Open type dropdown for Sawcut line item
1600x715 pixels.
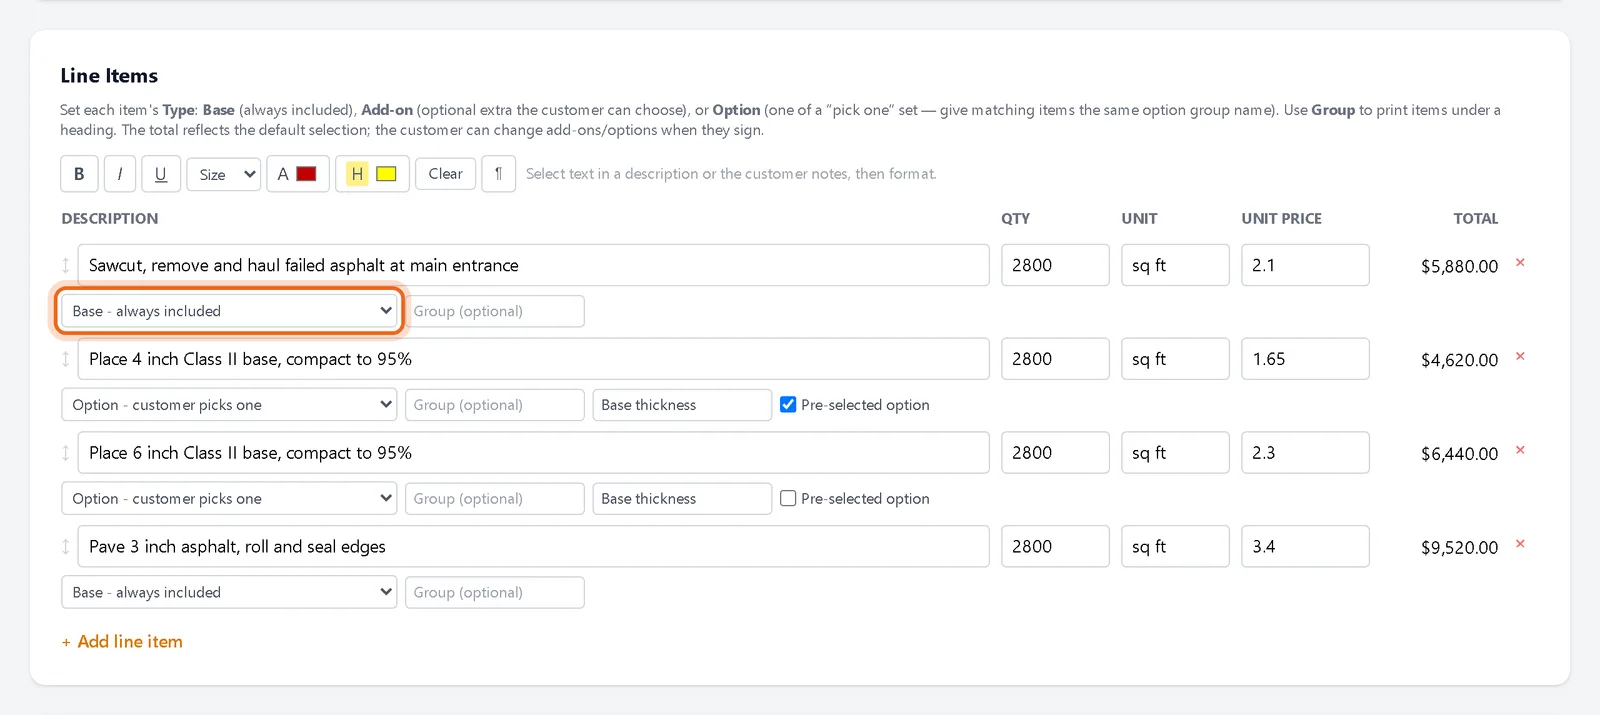[x=229, y=311]
